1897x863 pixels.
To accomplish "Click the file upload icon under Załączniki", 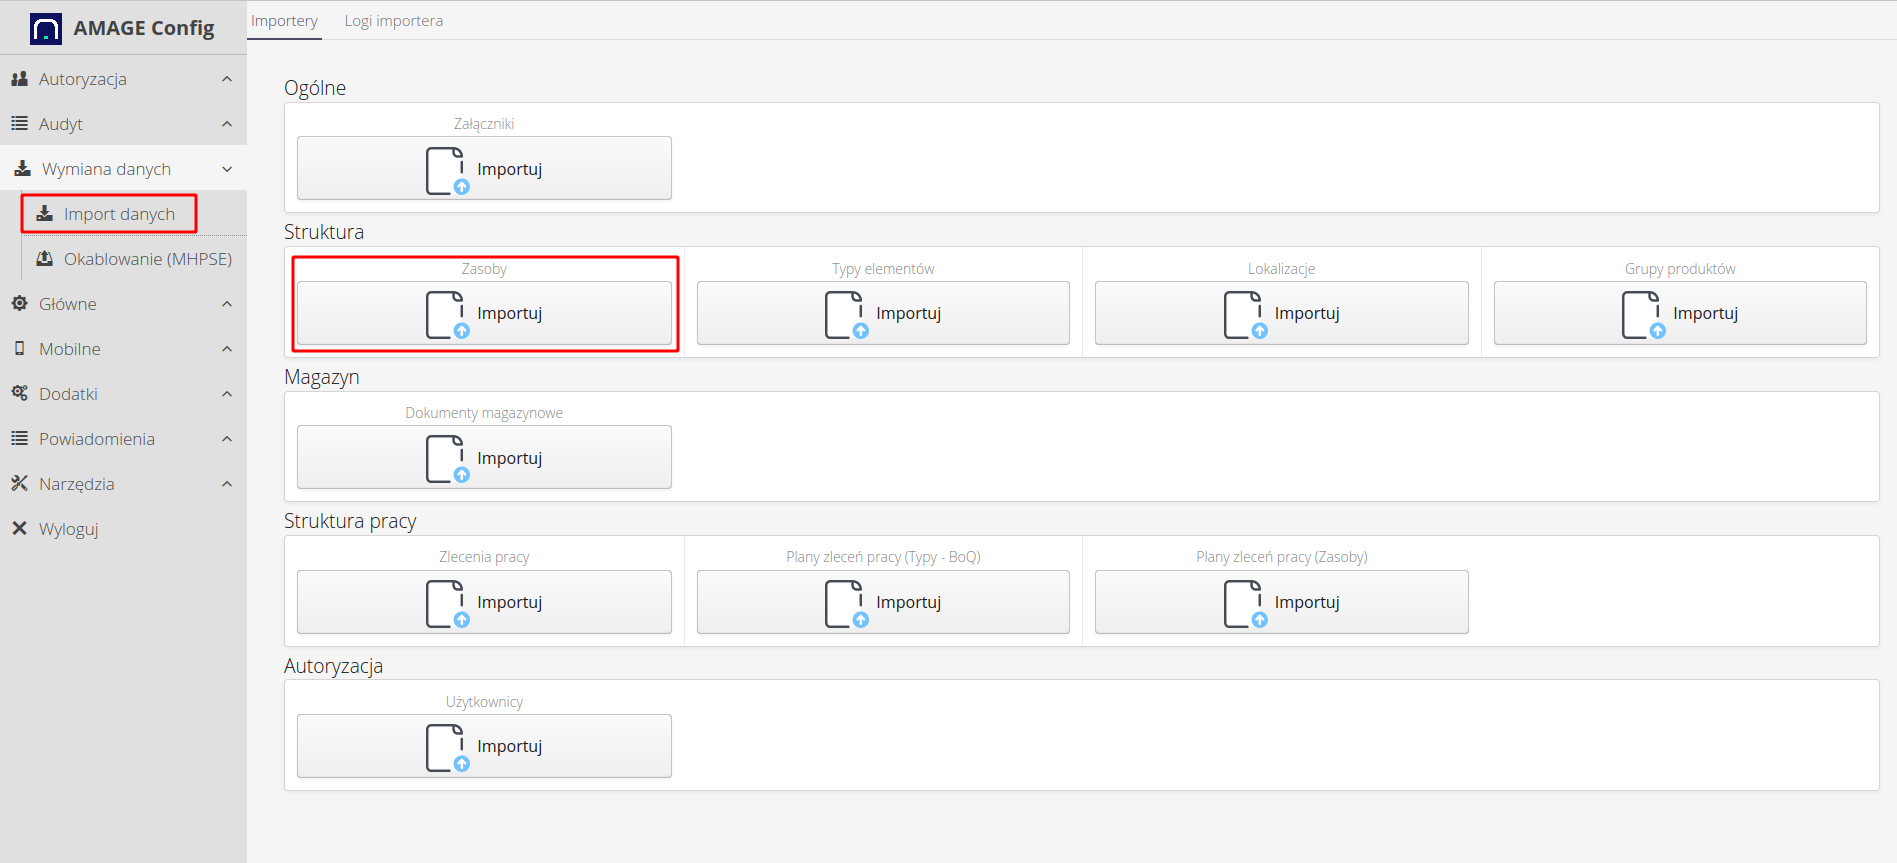I will tap(446, 170).
